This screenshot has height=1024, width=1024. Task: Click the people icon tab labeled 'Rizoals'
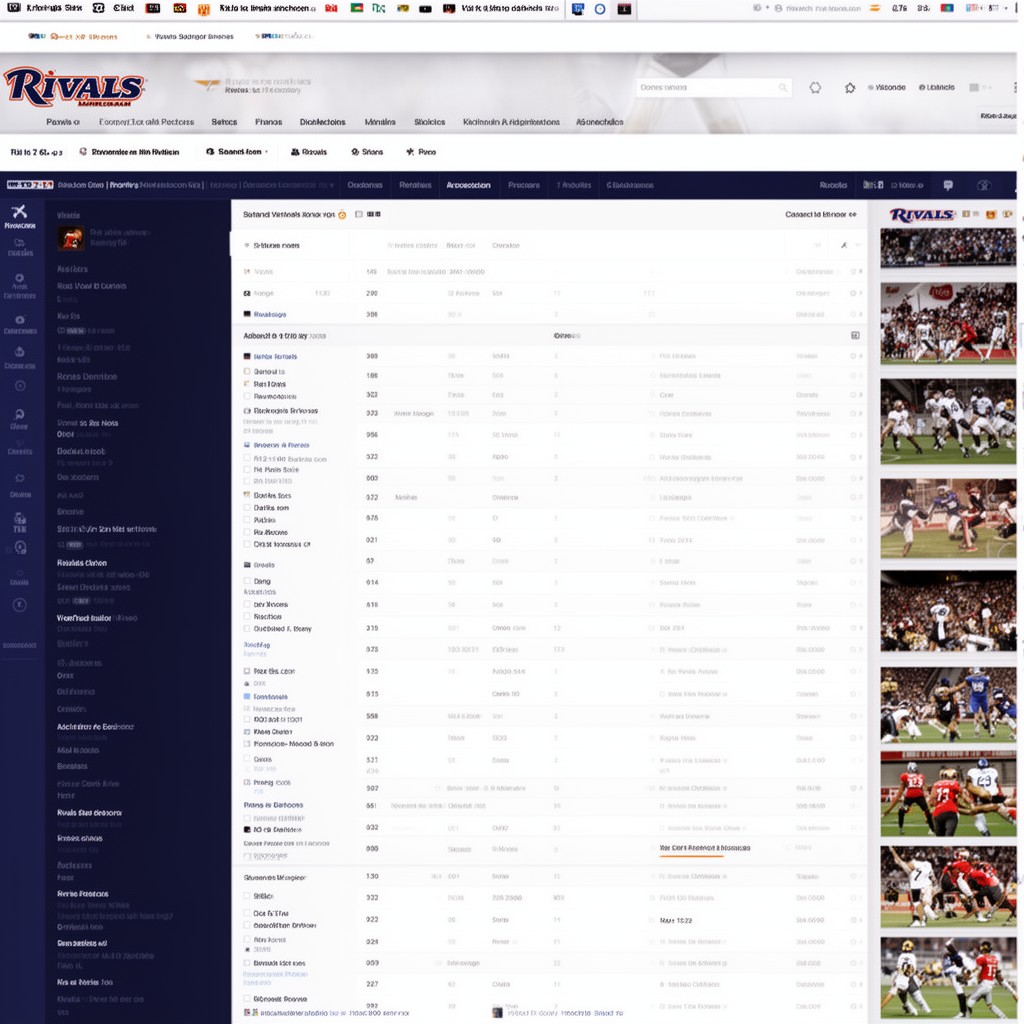(x=309, y=152)
